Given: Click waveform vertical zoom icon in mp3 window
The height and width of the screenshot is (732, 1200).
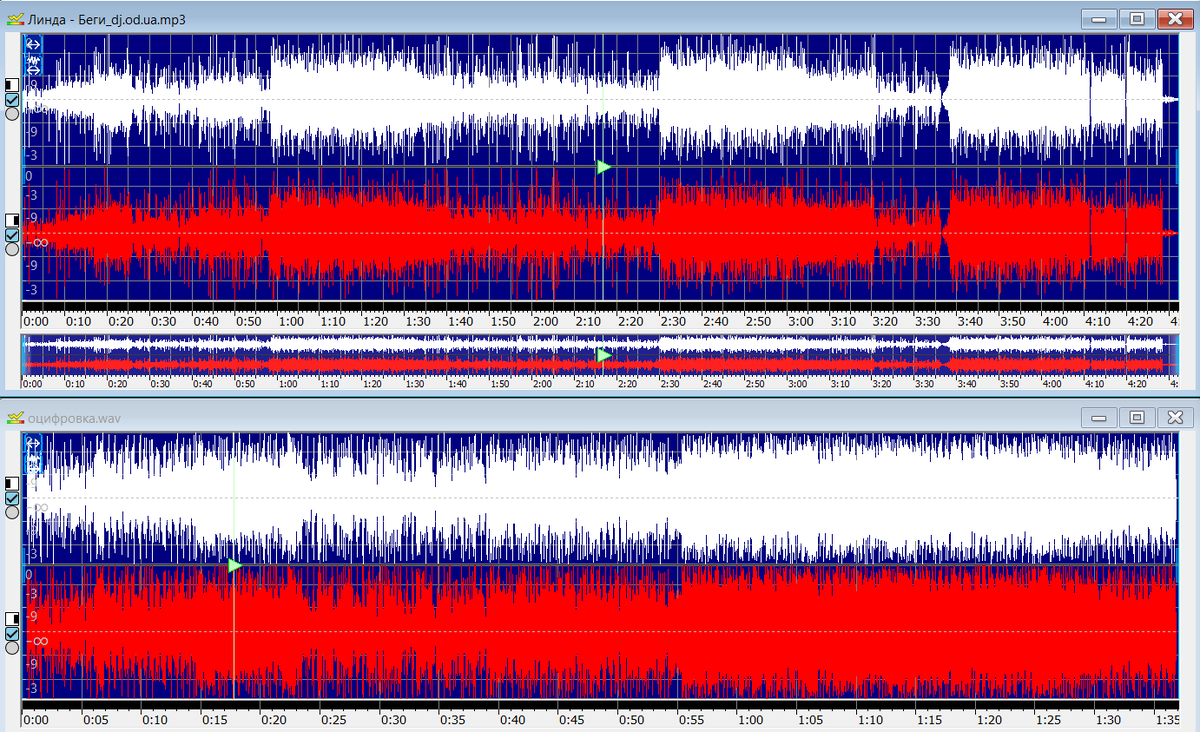Looking at the screenshot, I should (33, 65).
